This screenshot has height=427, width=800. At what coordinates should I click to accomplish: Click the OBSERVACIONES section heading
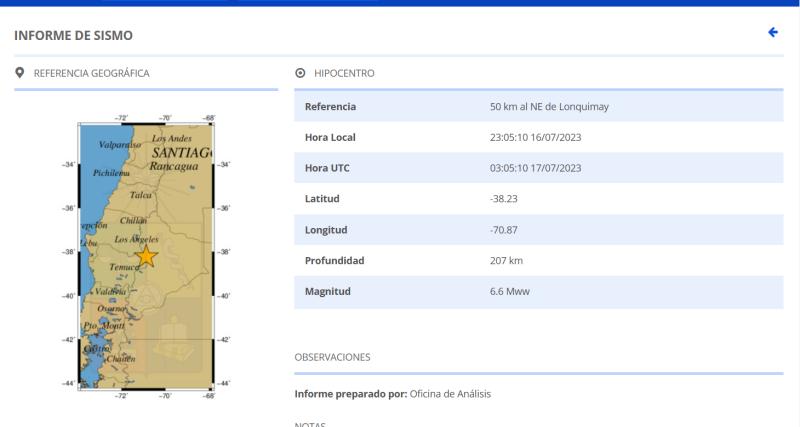[x=332, y=357]
